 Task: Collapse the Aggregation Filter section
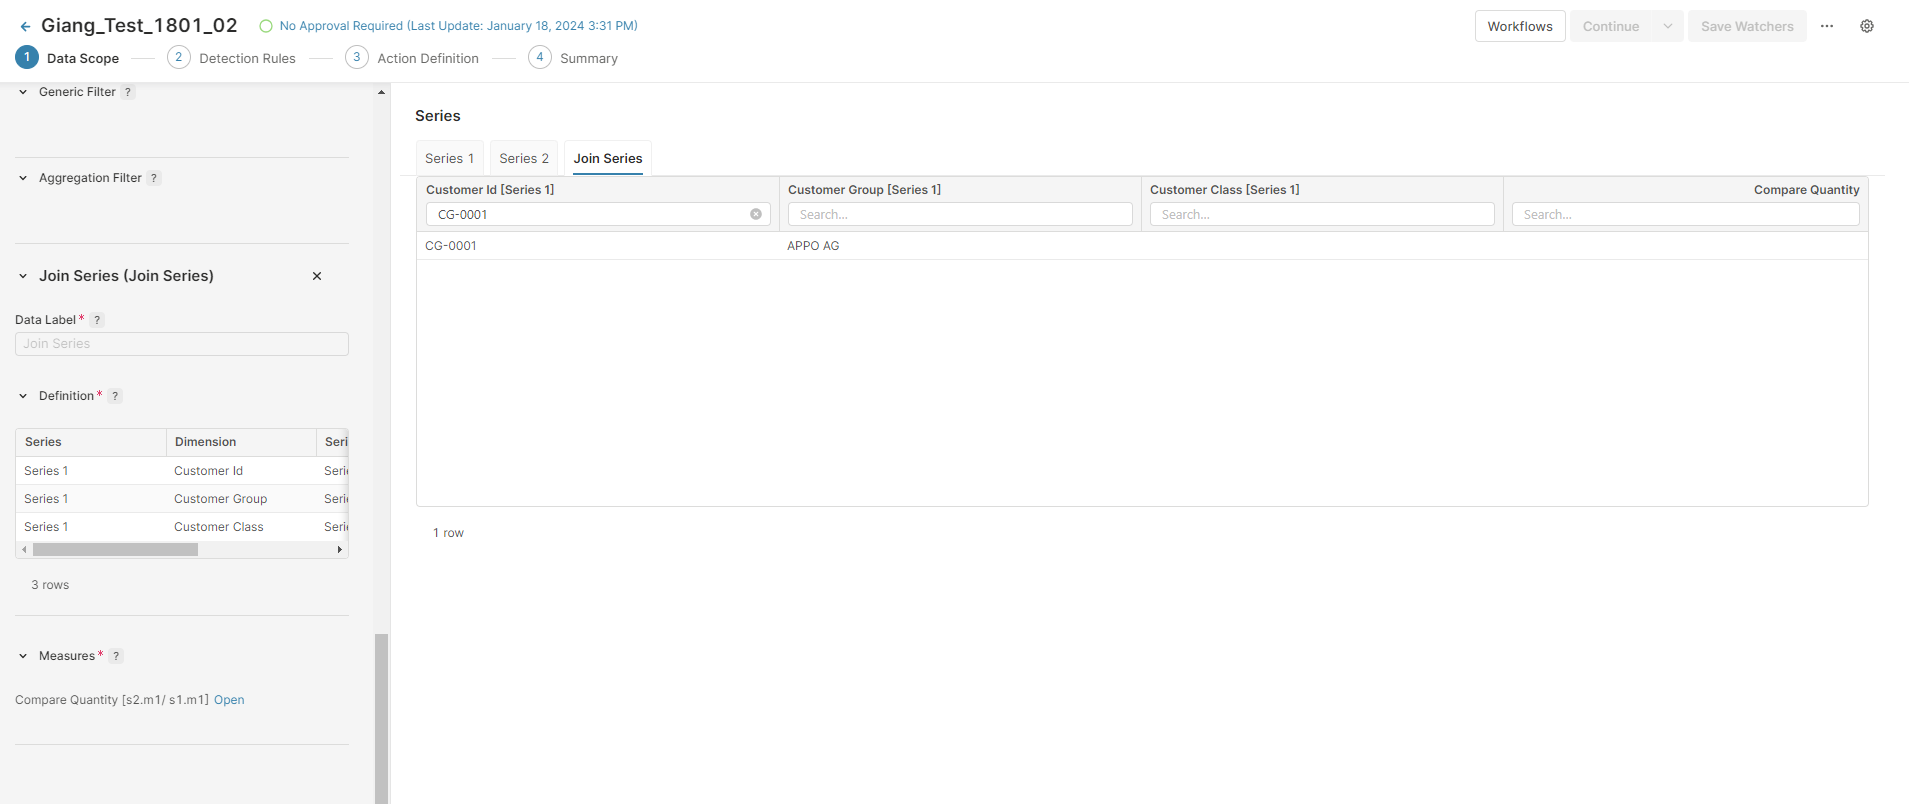point(23,178)
